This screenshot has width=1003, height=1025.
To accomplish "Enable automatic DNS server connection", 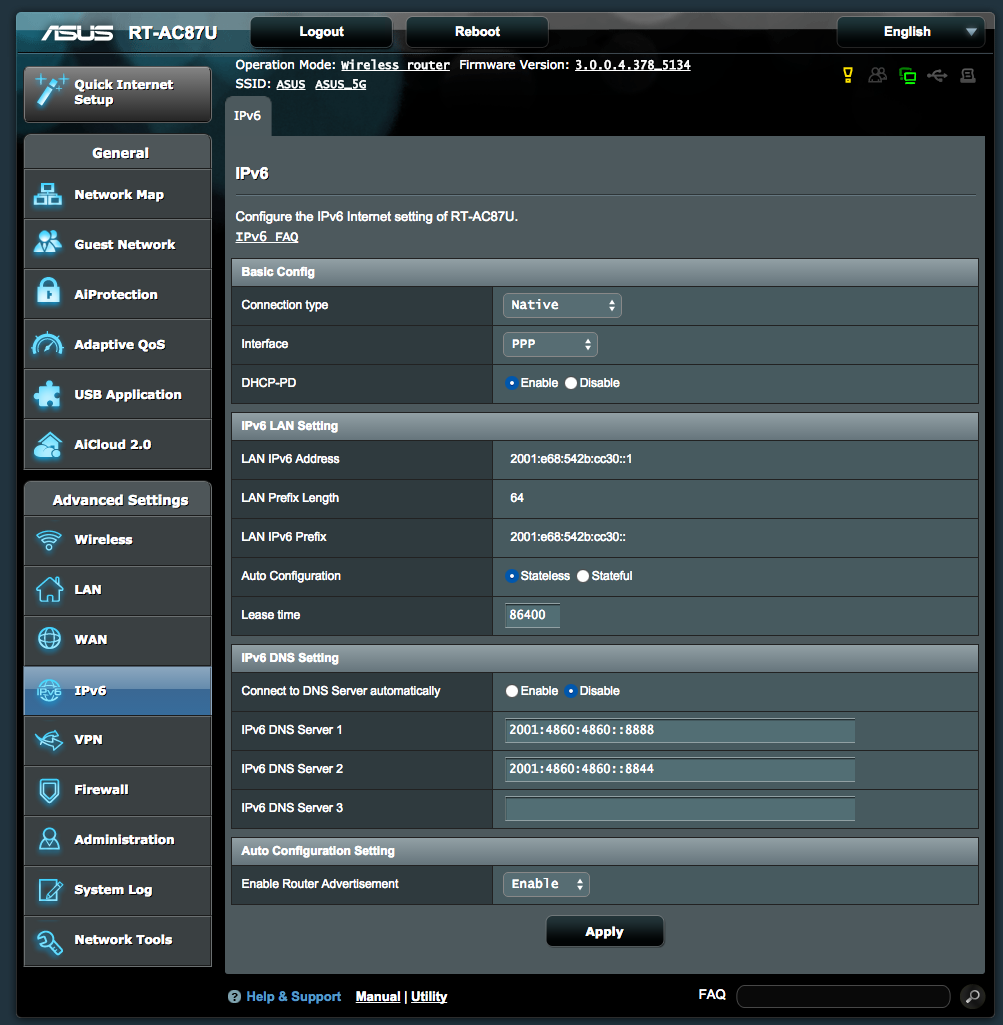I will [512, 691].
